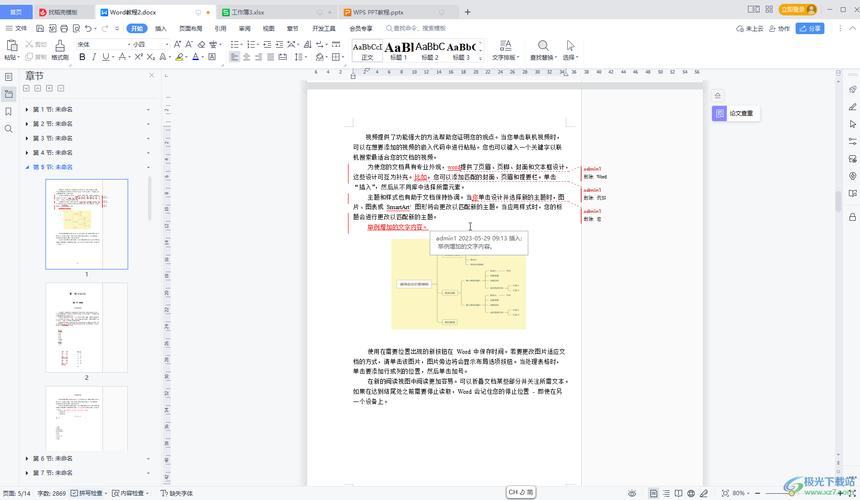This screenshot has width=860, height=500.
Task: Open the Review ribbon tab
Action: coord(245,29)
